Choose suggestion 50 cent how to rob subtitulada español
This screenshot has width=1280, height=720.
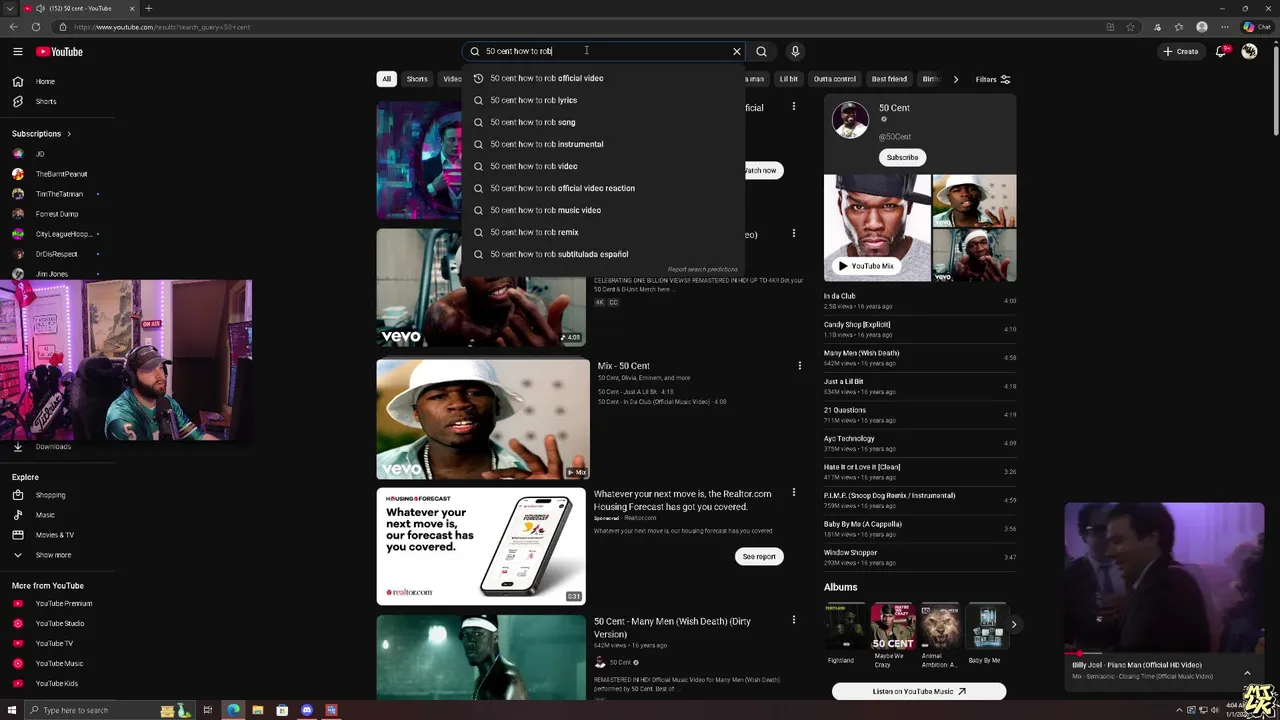[x=604, y=254]
